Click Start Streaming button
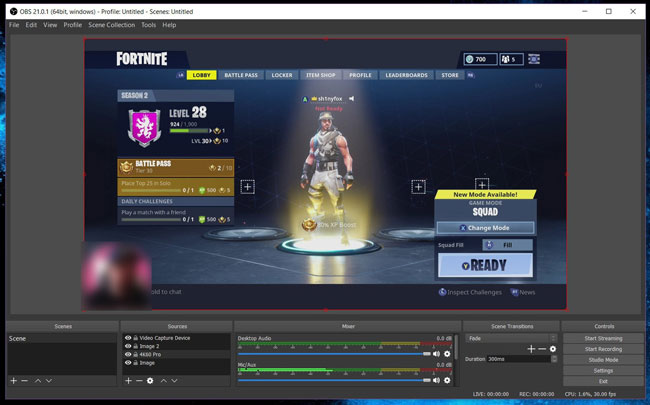Viewport: 650px width, 405px height. [x=603, y=338]
